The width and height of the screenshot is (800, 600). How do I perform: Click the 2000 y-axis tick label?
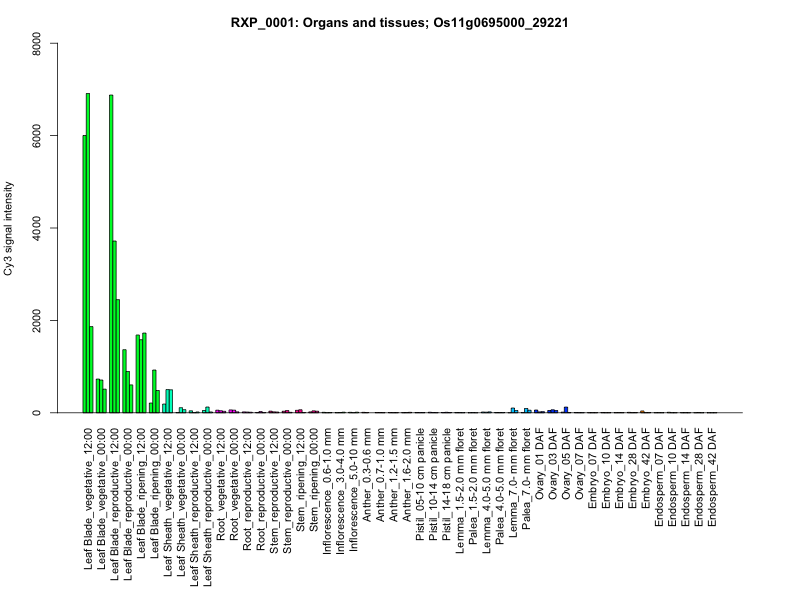click(x=36, y=320)
